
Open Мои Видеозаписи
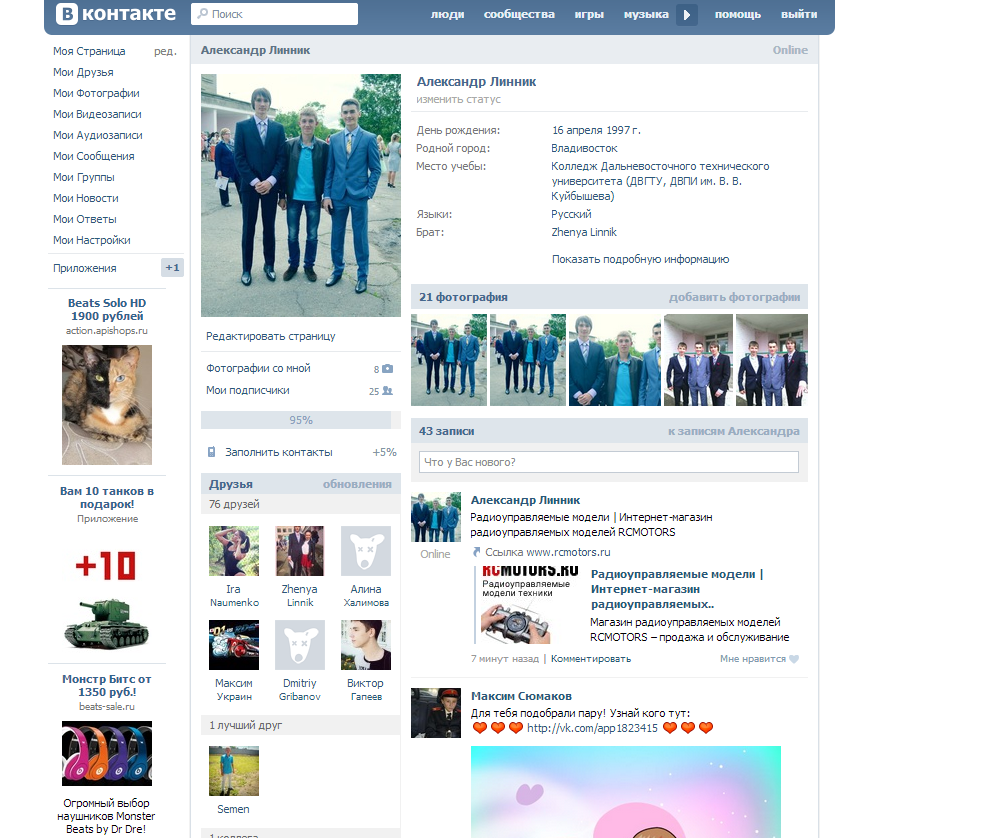pyautogui.click(x=97, y=114)
